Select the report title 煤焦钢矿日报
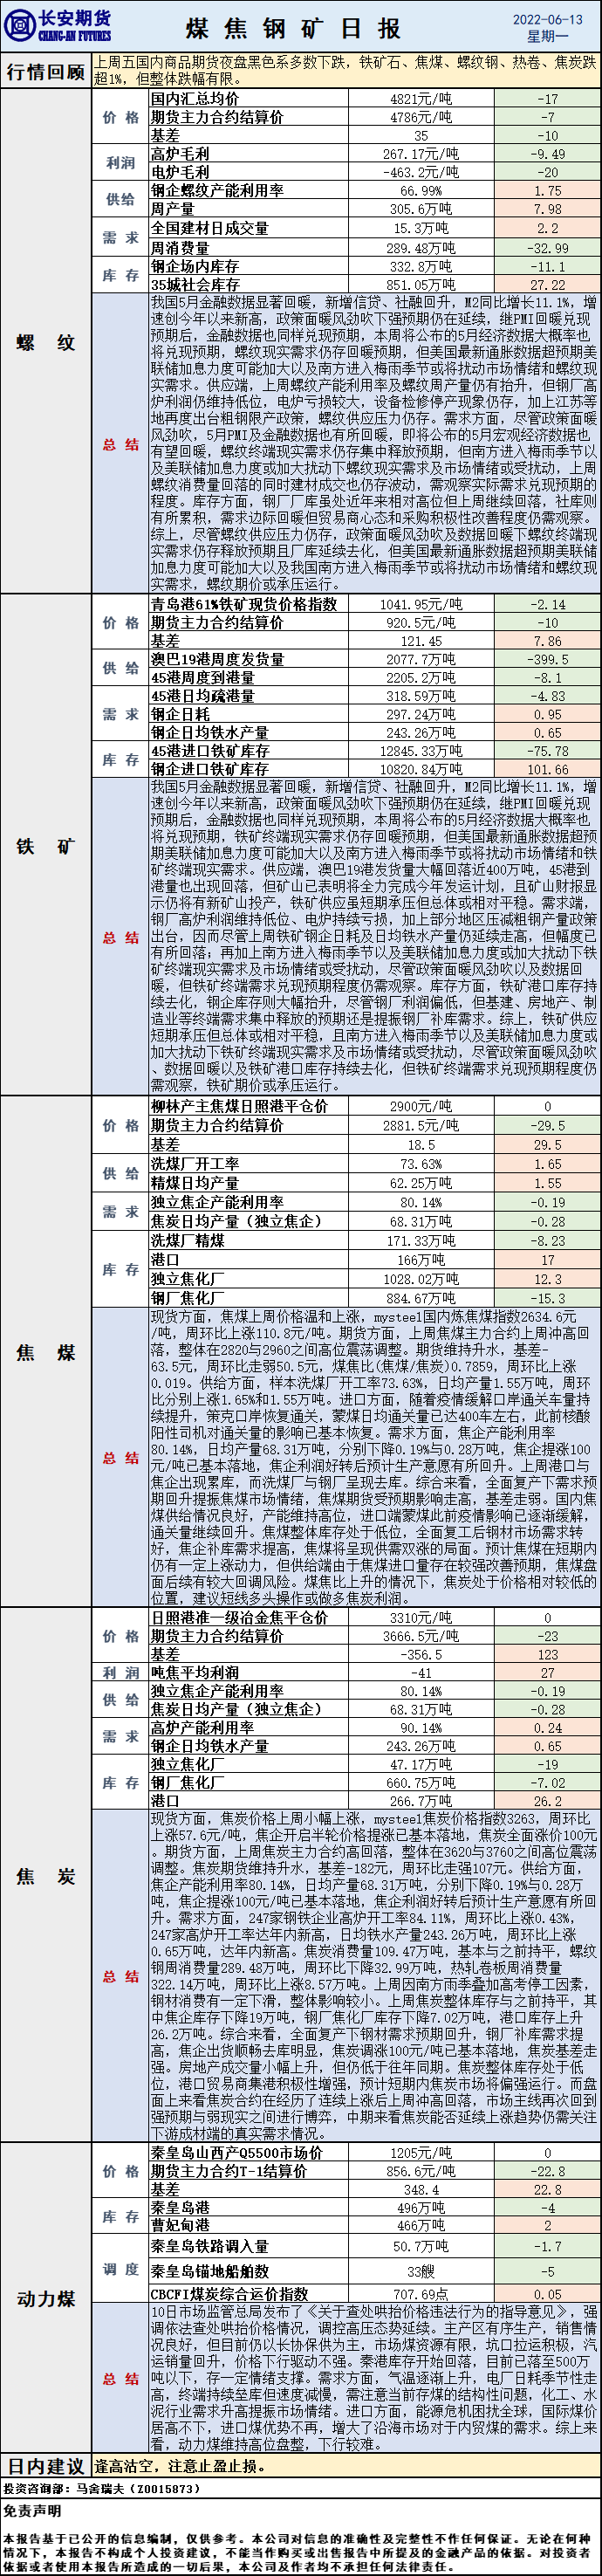 [294, 28]
